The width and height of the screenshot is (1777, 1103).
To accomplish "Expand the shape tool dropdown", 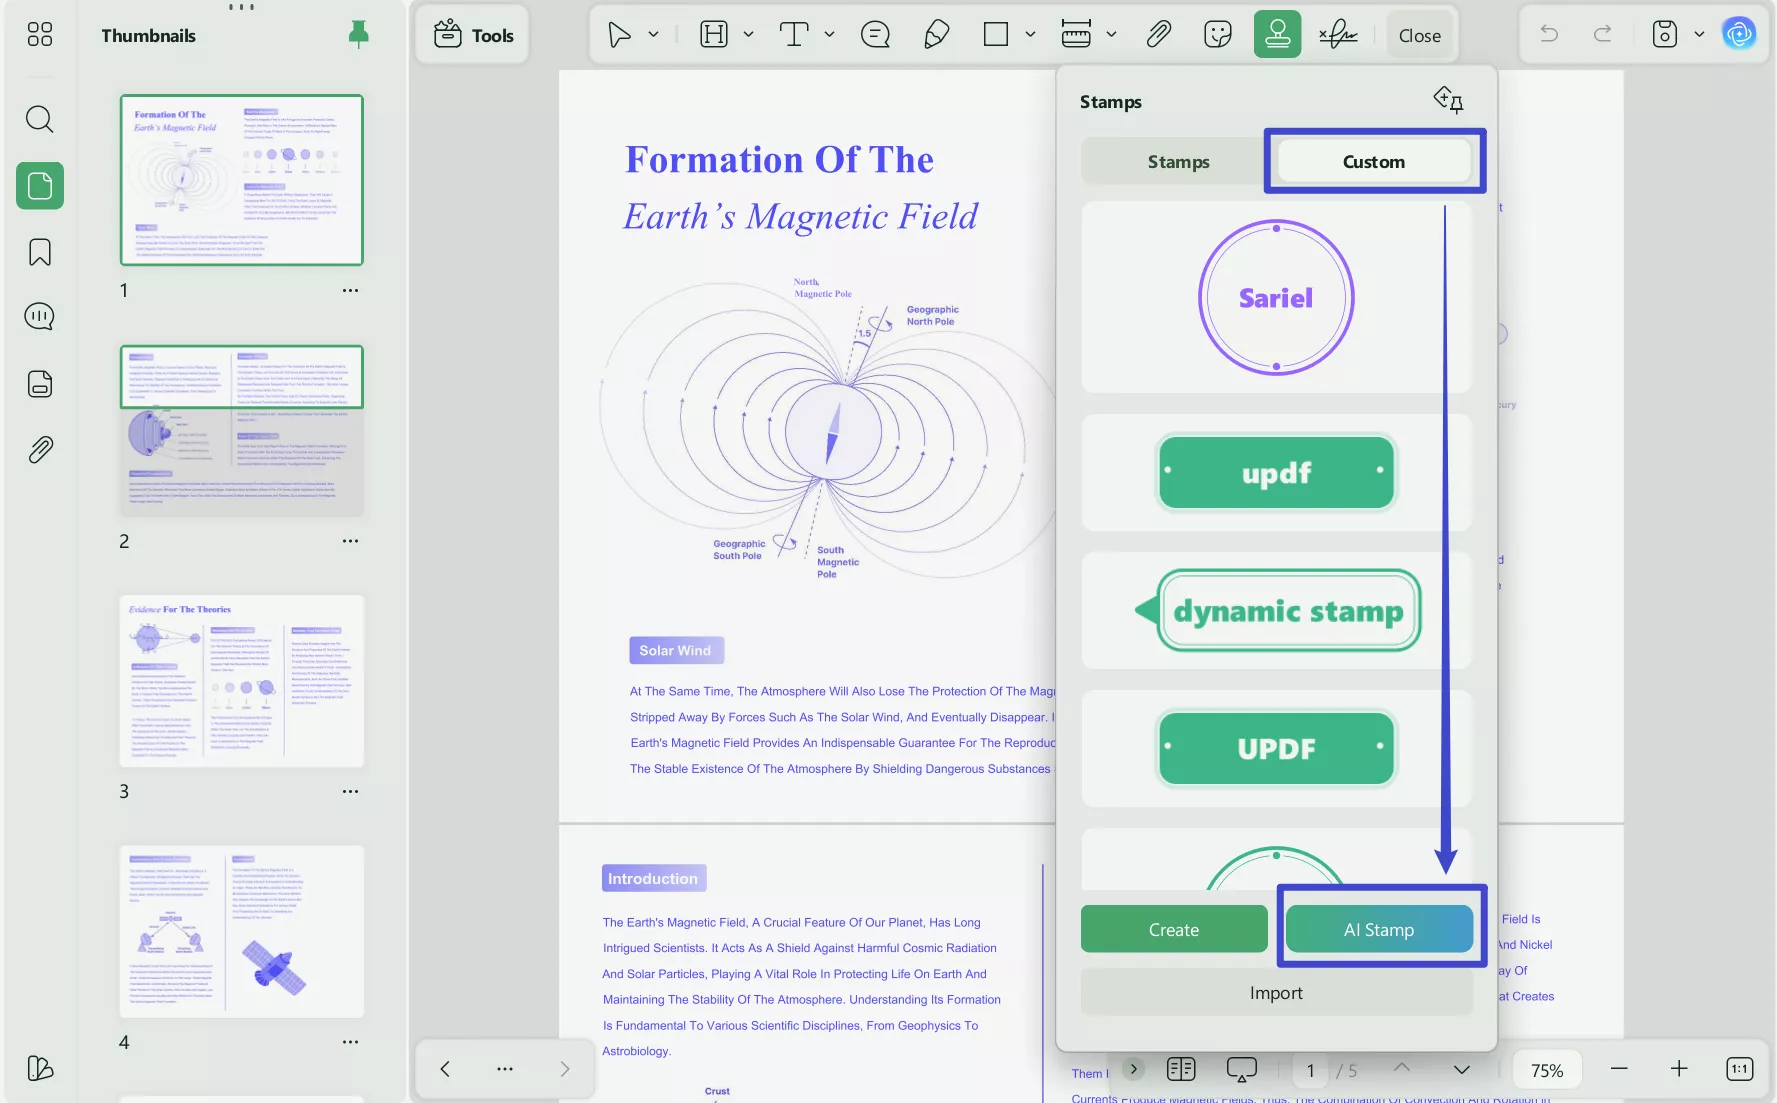I will [x=1030, y=35].
